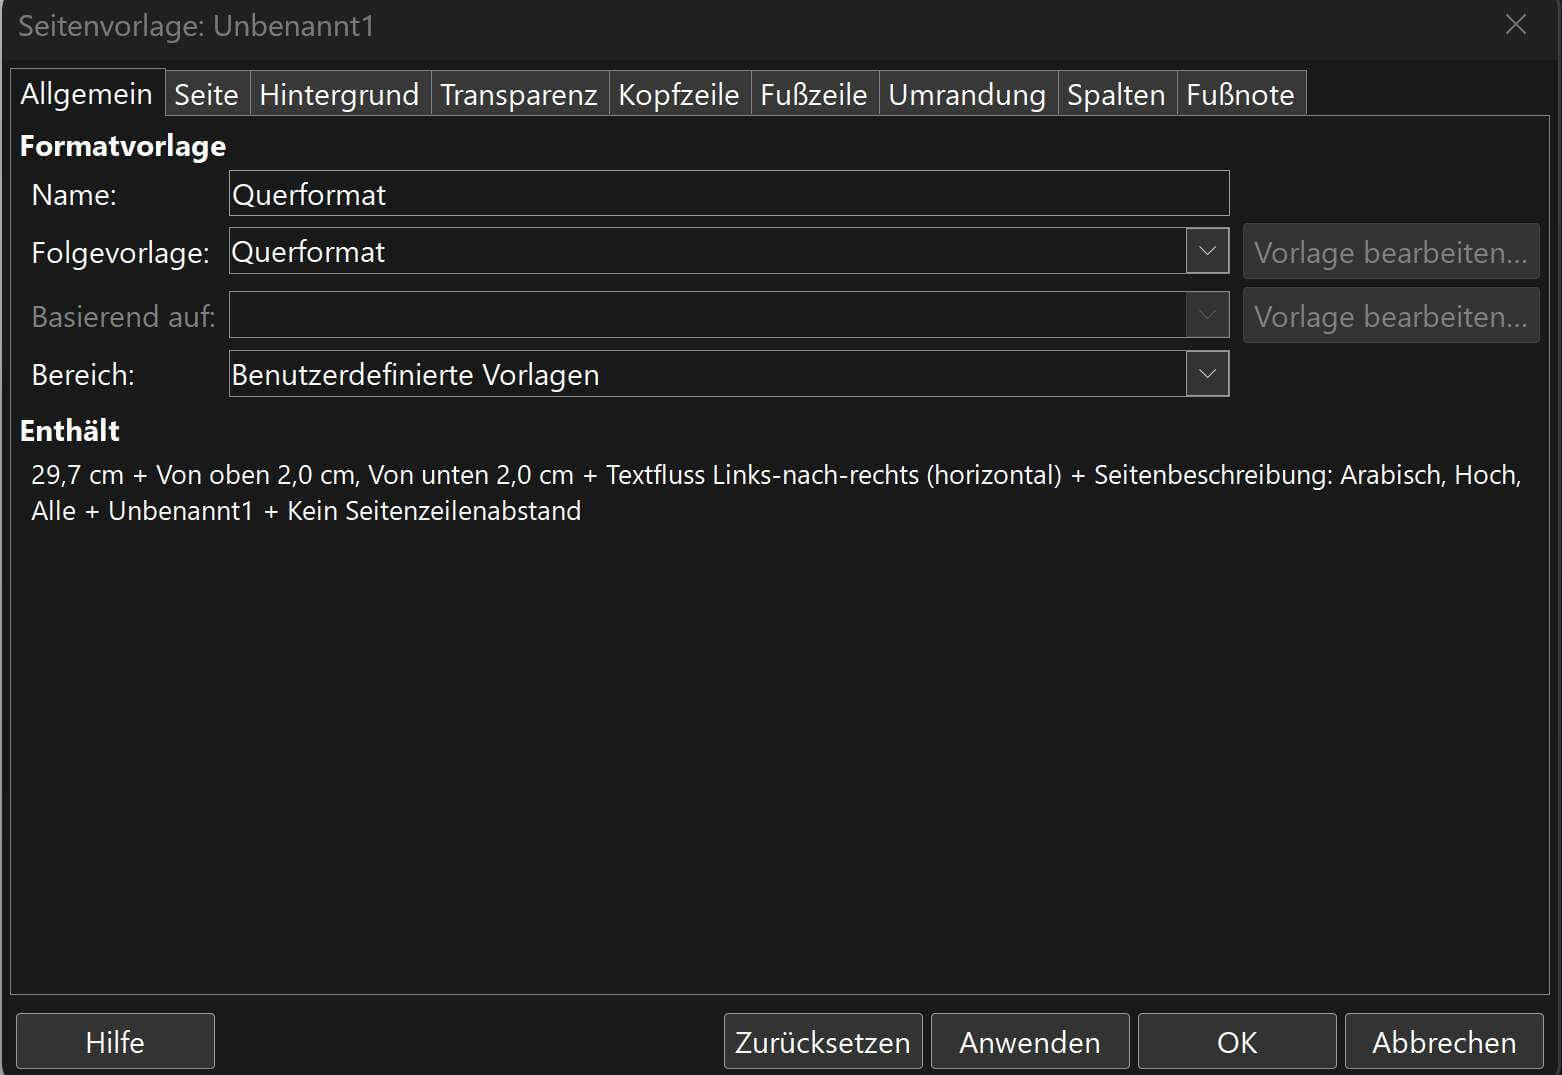
Task: Select the Transparenz tab
Action: pyautogui.click(x=518, y=94)
